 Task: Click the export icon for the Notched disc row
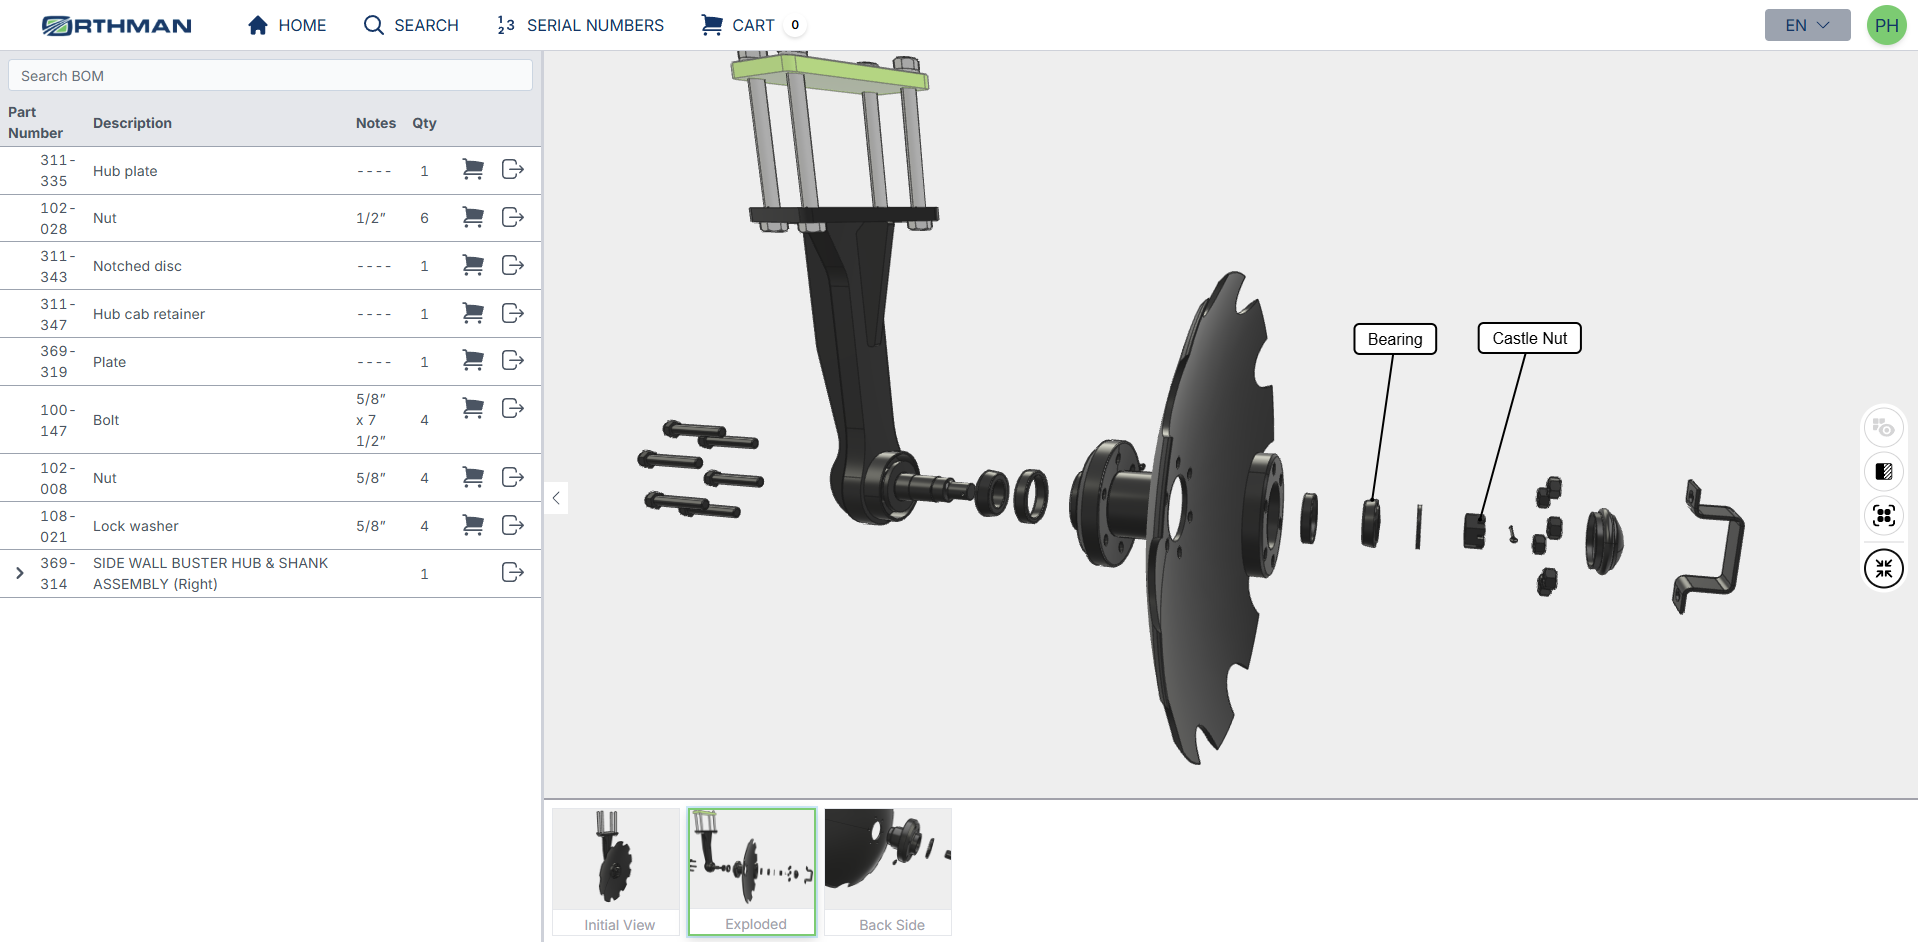coord(512,265)
